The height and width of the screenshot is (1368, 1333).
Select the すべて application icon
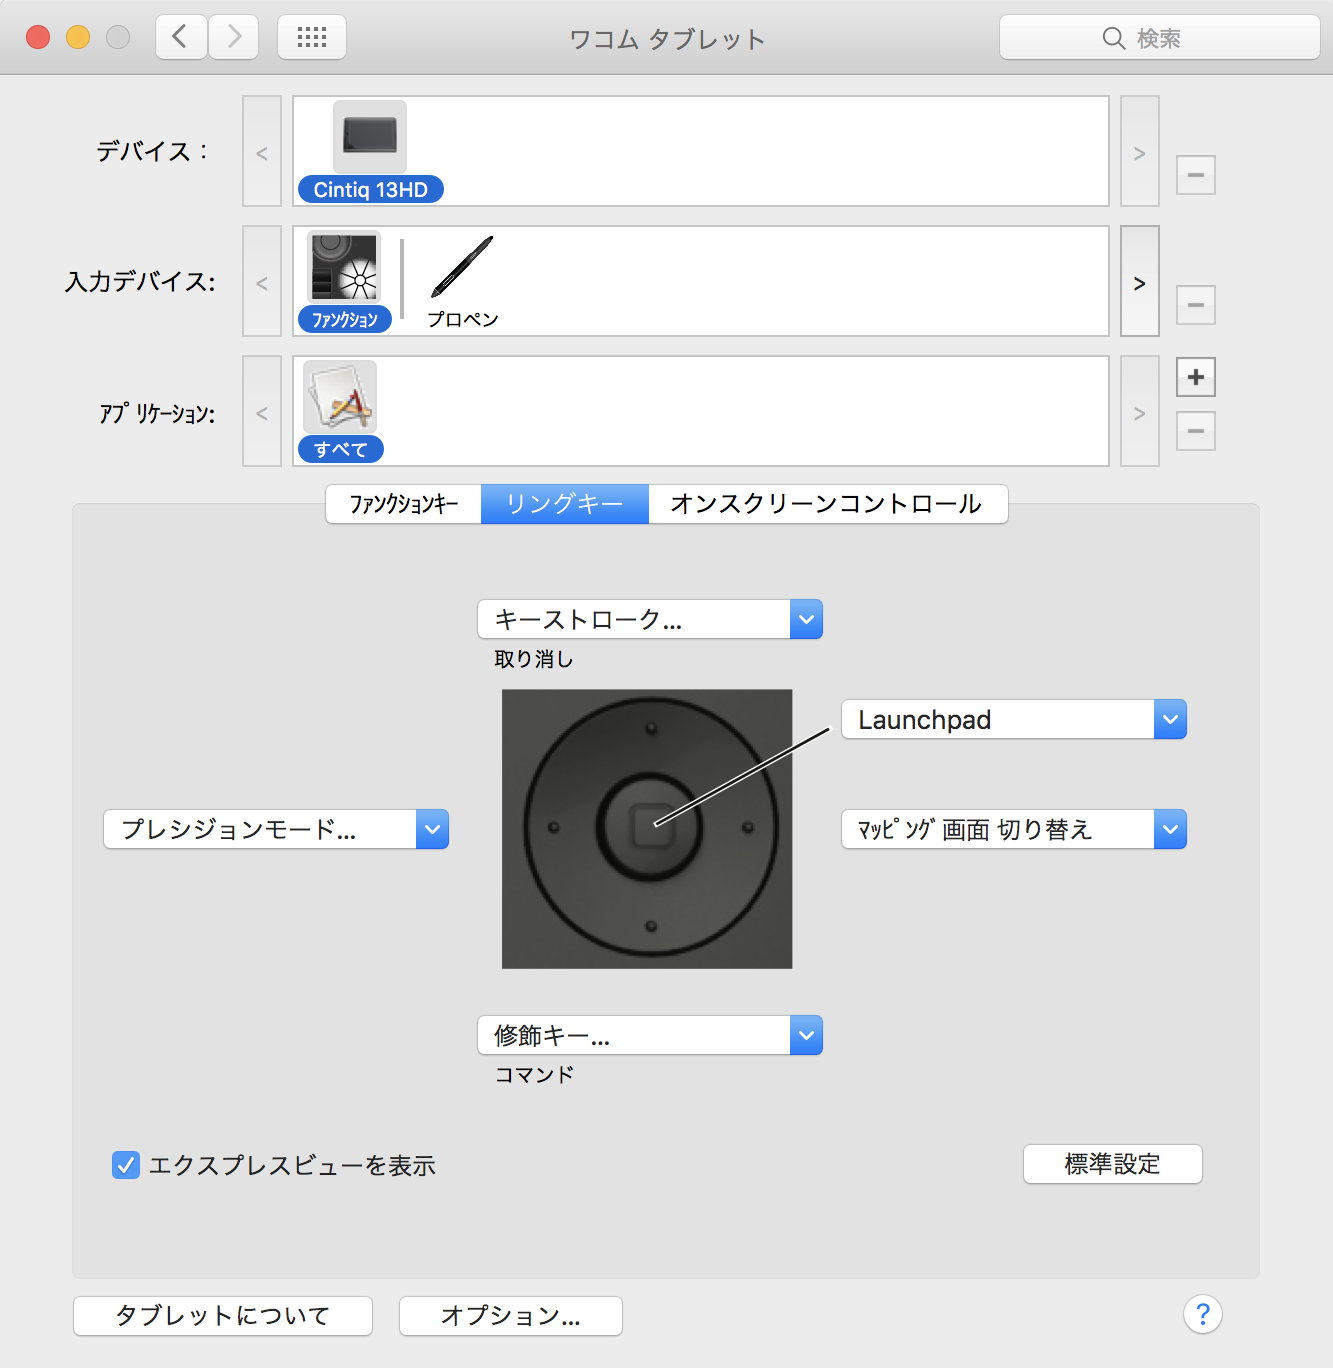pyautogui.click(x=340, y=398)
